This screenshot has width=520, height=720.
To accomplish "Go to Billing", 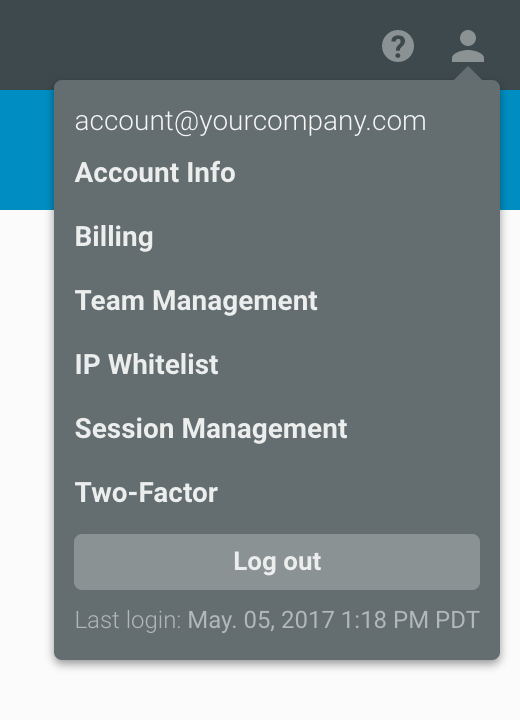I will coord(114,237).
